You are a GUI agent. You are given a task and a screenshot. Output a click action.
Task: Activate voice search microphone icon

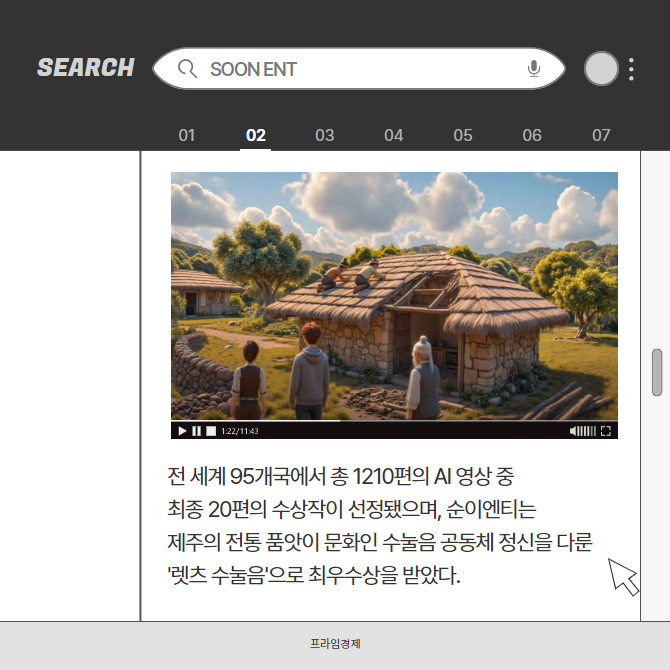coord(534,69)
